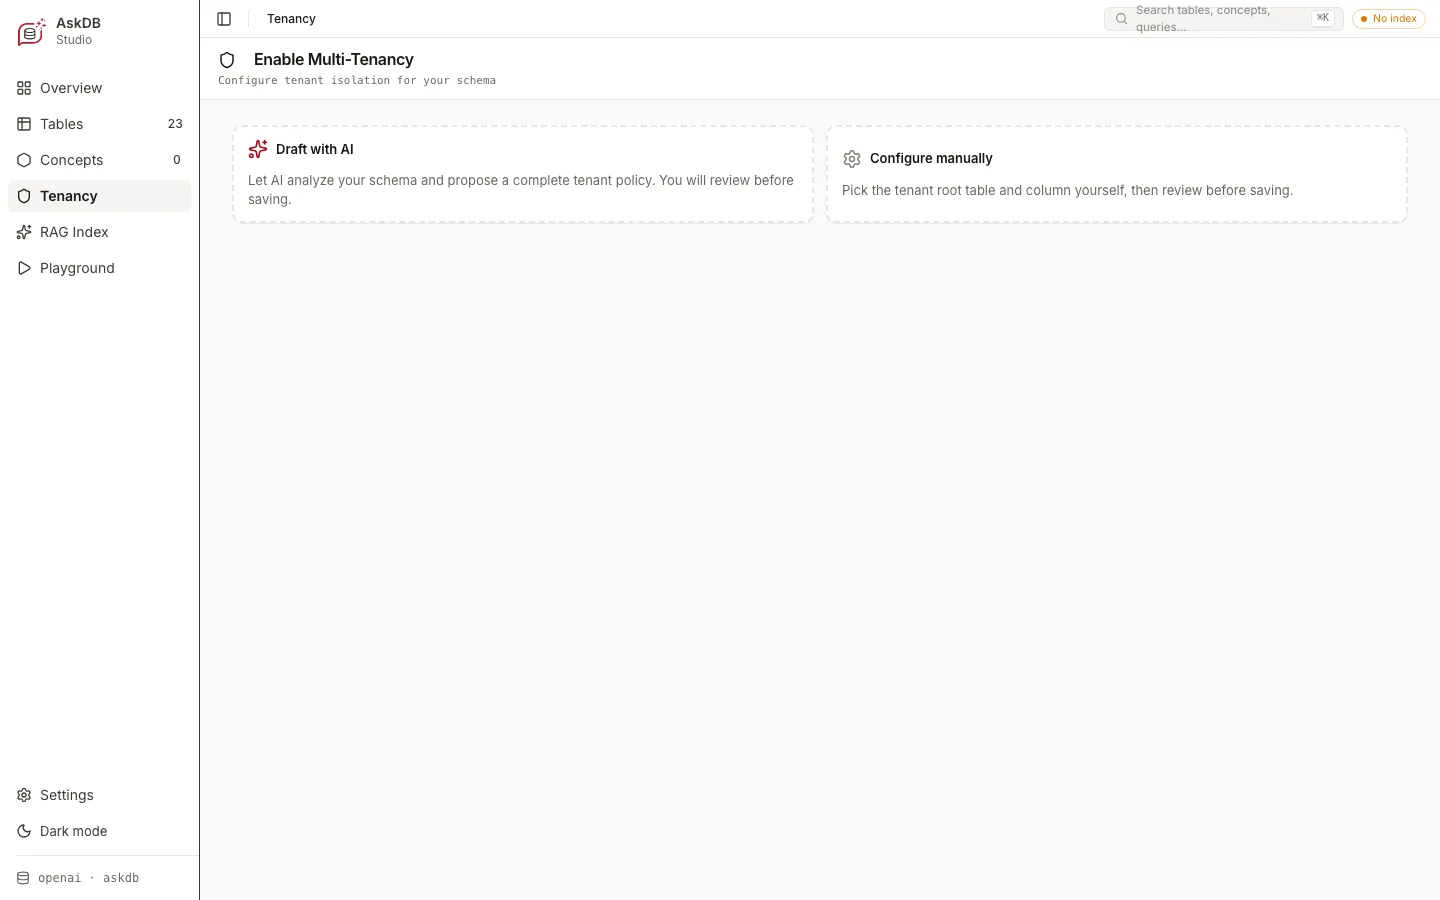The image size is (1440, 900).
Task: Focus the search tables, concepts, queries field
Action: point(1224,19)
